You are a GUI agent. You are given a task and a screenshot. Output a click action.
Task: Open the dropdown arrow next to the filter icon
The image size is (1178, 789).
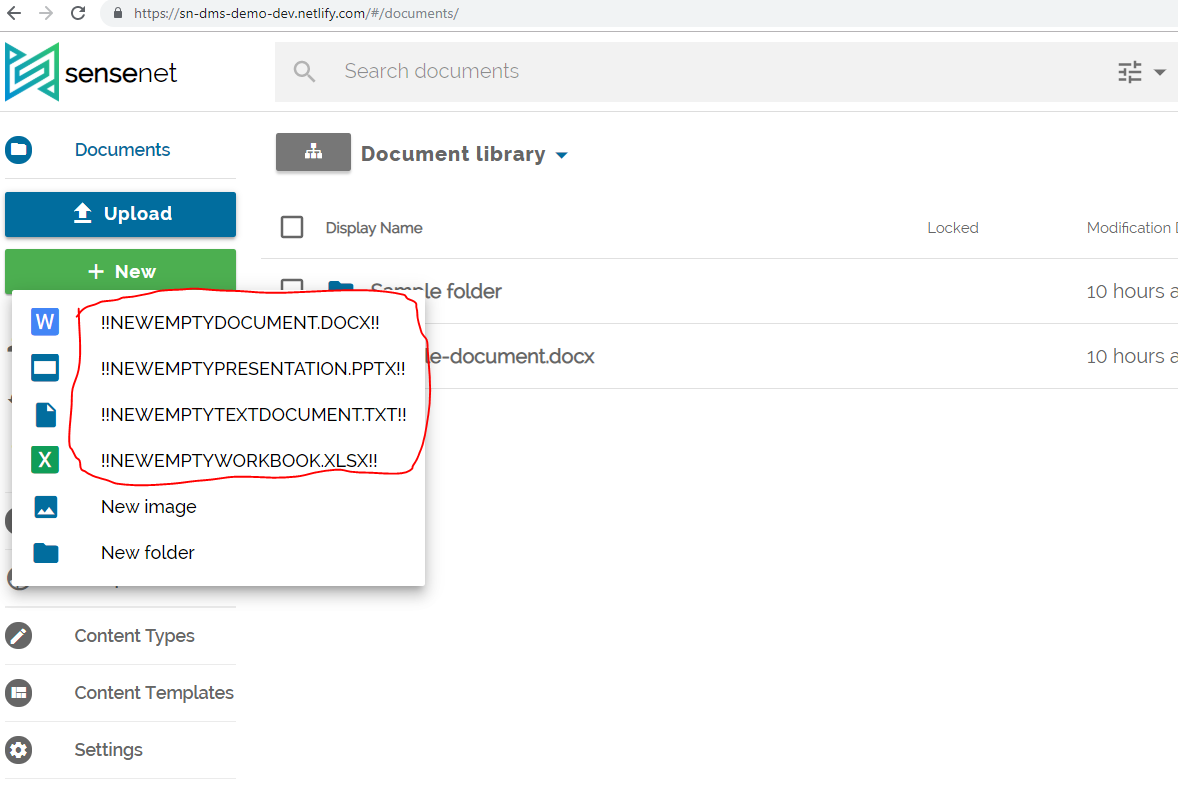coord(1160,71)
